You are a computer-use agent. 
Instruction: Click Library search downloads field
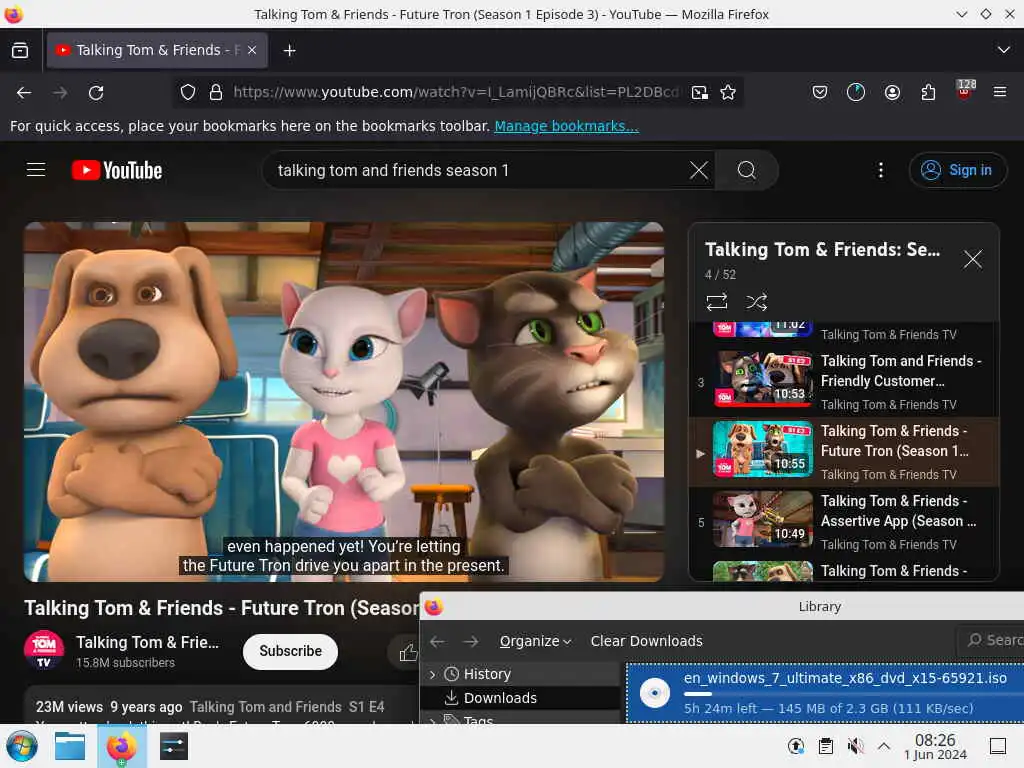pyautogui.click(x=991, y=640)
